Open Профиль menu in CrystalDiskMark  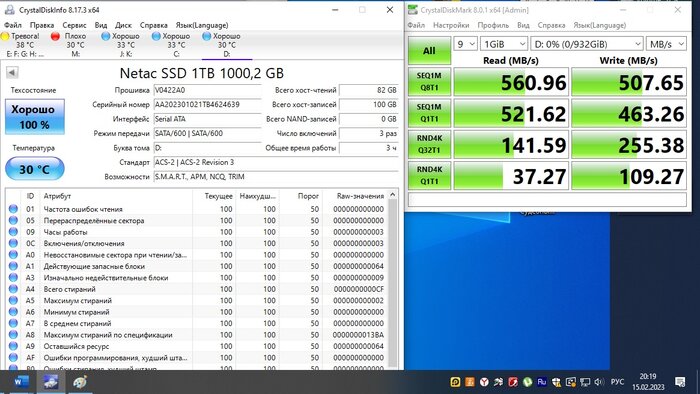tap(493, 25)
